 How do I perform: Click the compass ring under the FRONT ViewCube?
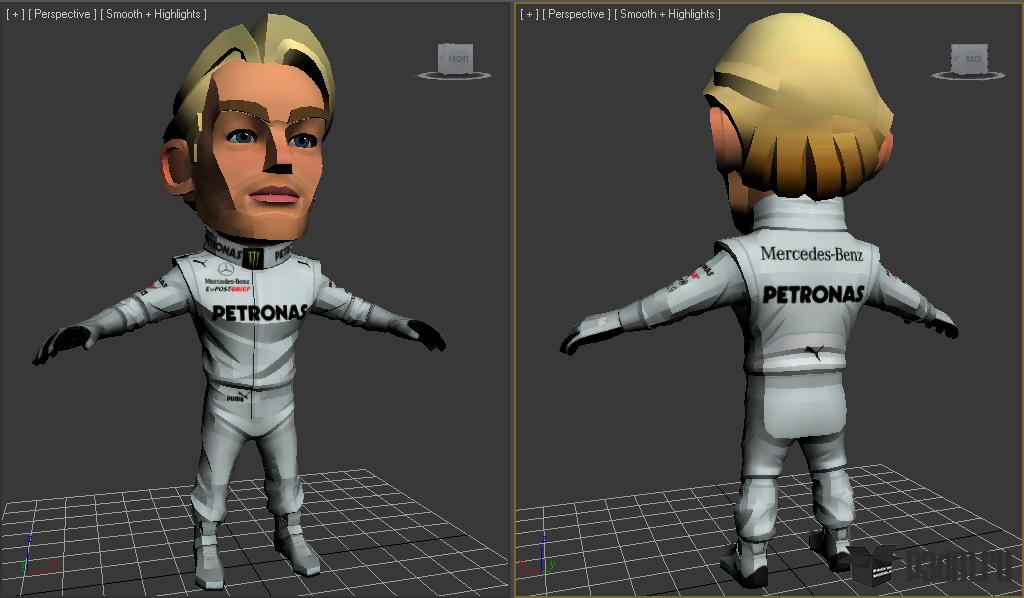[456, 75]
